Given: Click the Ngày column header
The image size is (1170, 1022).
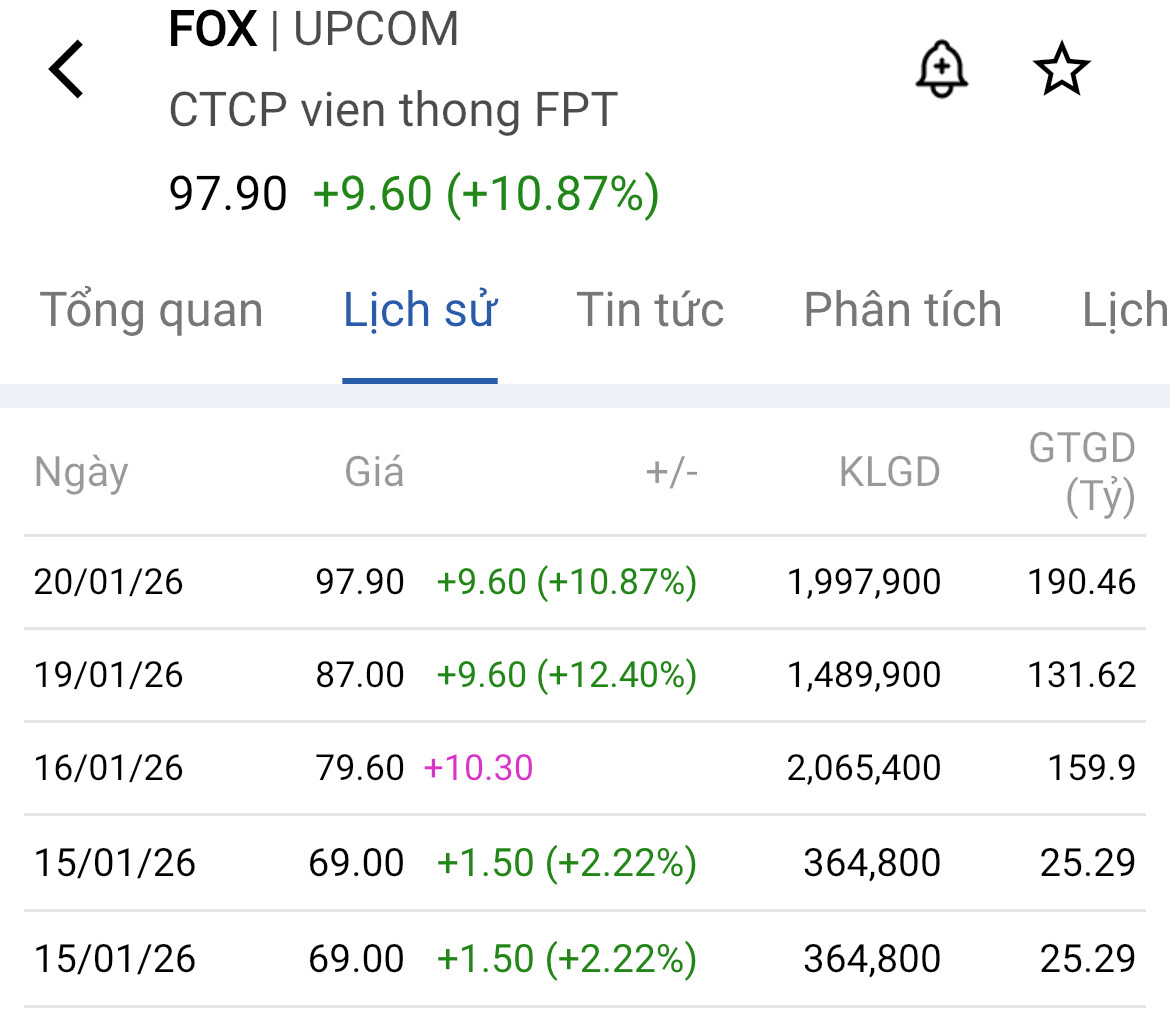Looking at the screenshot, I should click(81, 472).
